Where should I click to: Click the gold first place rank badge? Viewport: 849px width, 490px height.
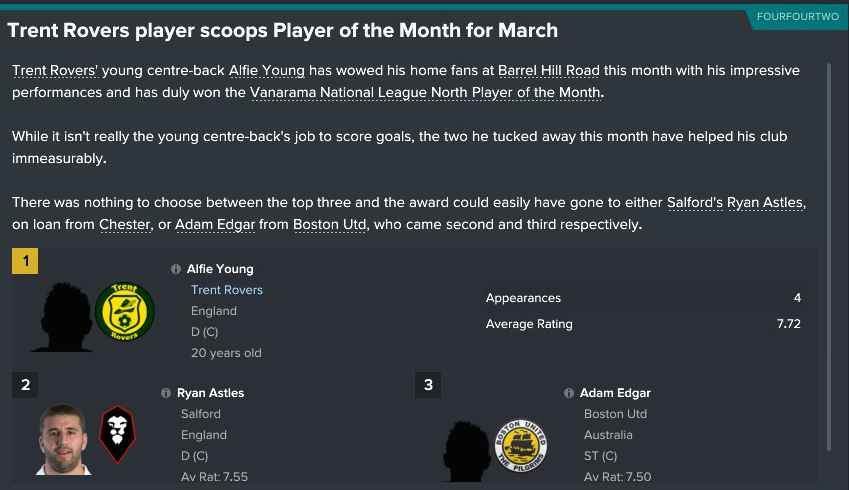point(25,262)
